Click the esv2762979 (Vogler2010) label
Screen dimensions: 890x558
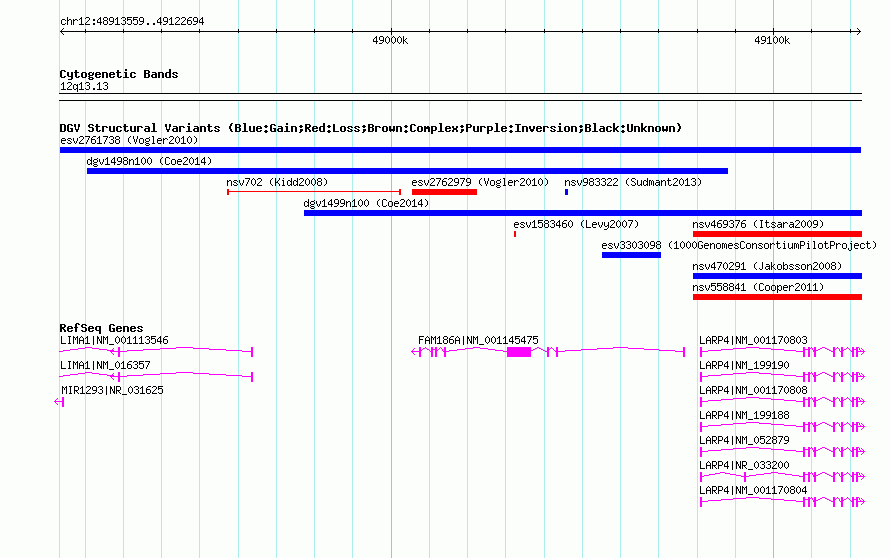[480, 182]
